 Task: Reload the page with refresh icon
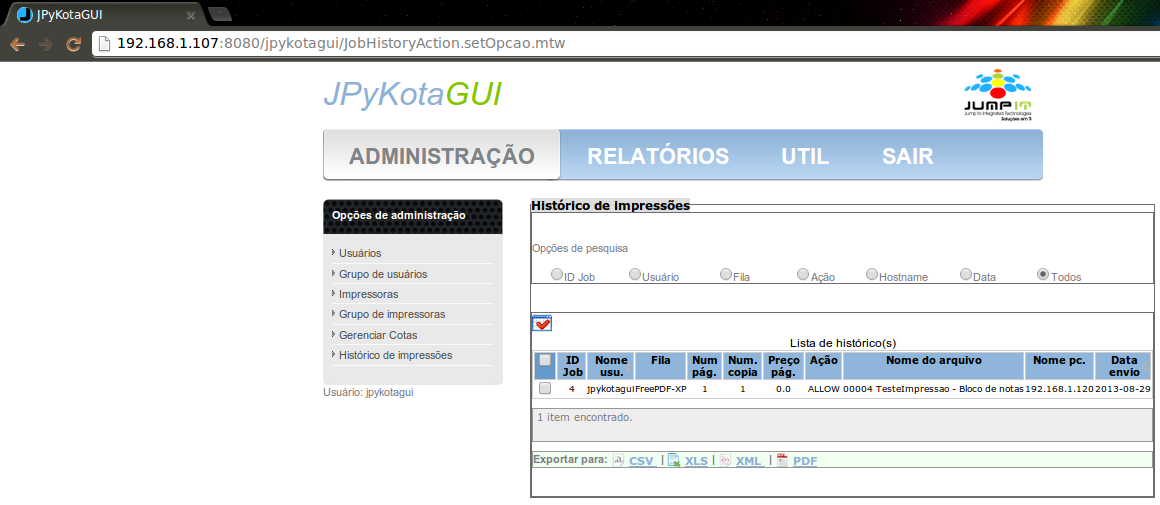click(72, 44)
